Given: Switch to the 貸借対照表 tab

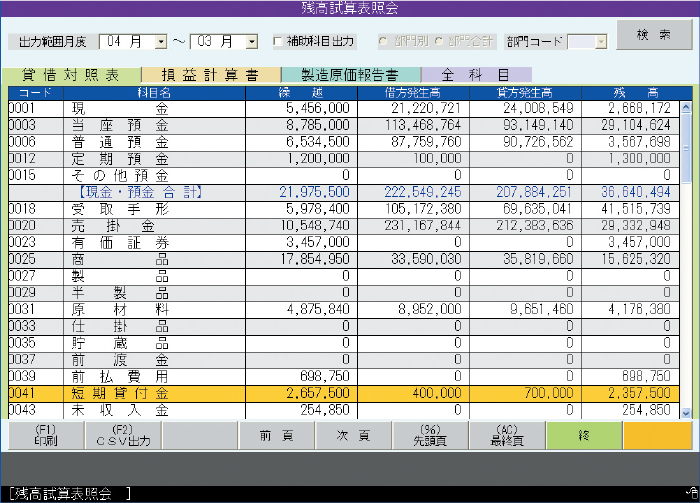Looking at the screenshot, I should [71, 75].
